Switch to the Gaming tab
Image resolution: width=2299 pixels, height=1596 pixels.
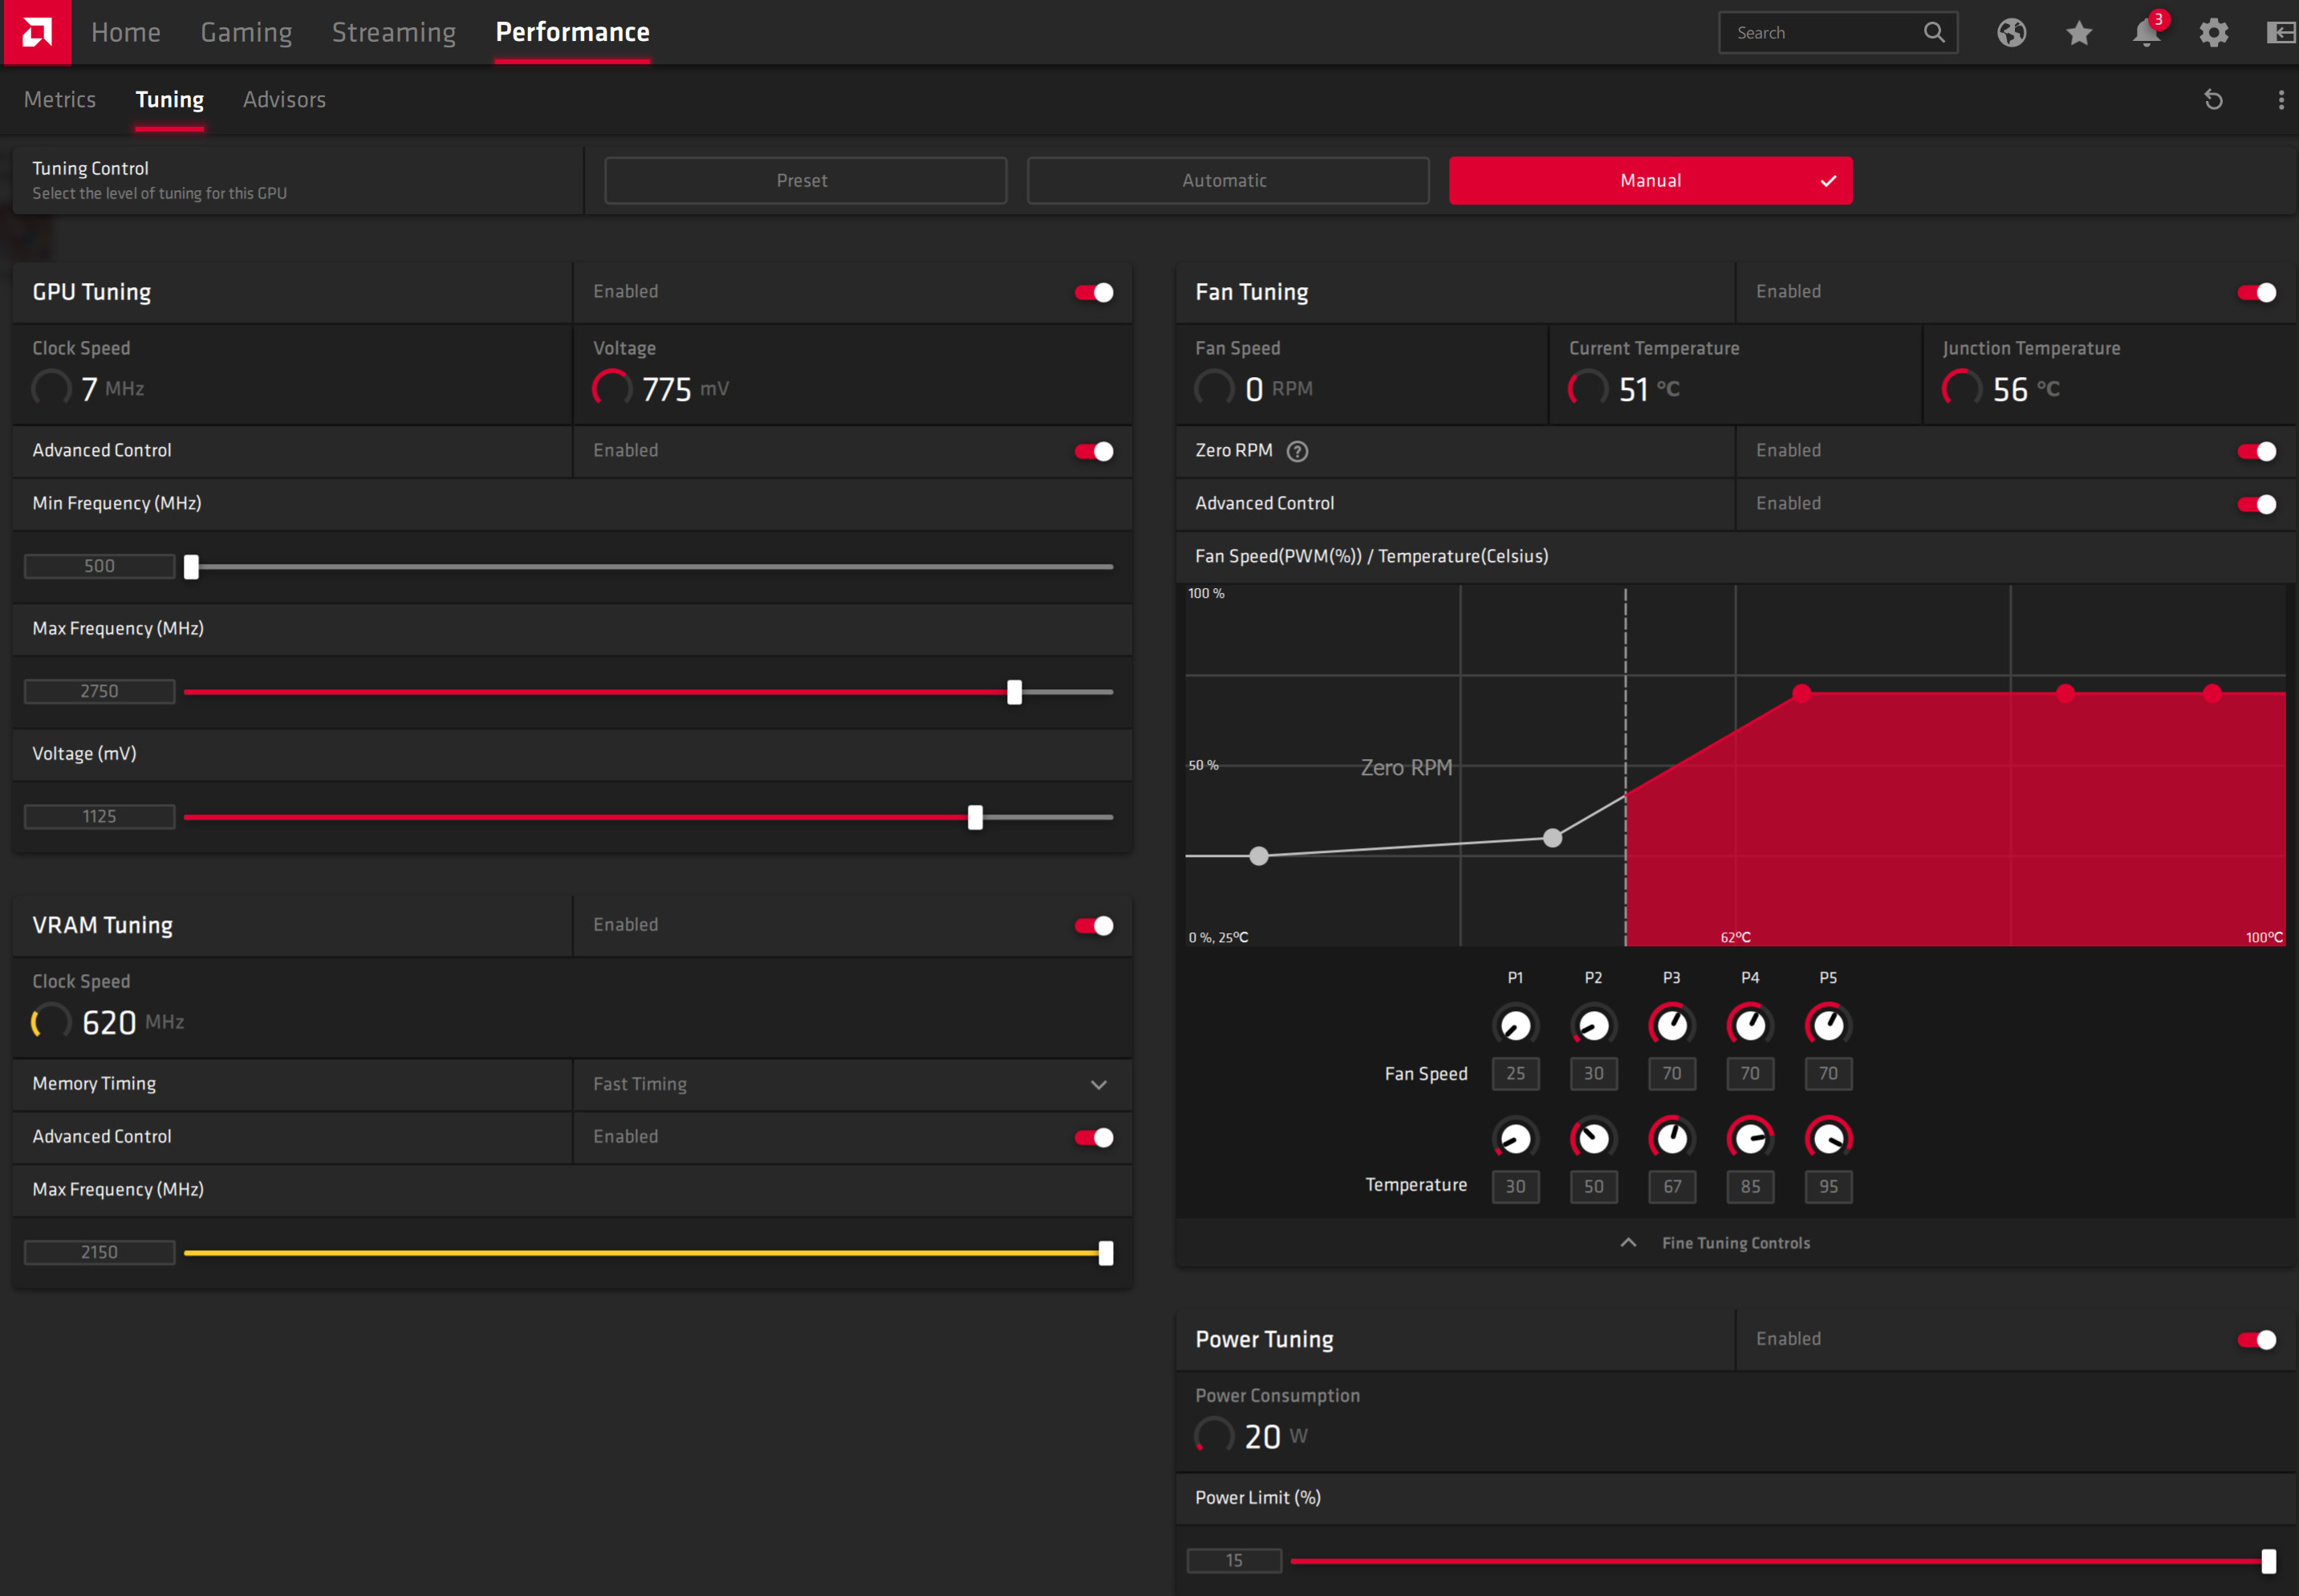tap(246, 33)
